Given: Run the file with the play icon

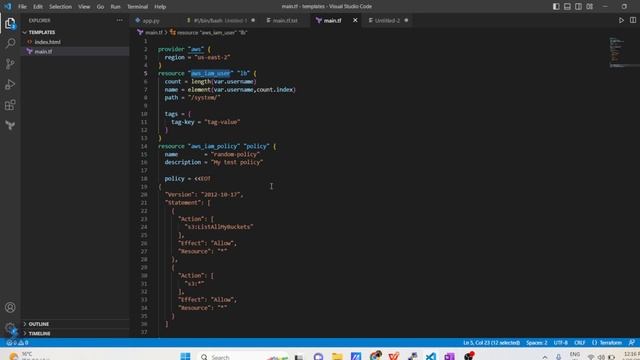Looking at the screenshot, I should pyautogui.click(x=621, y=20).
